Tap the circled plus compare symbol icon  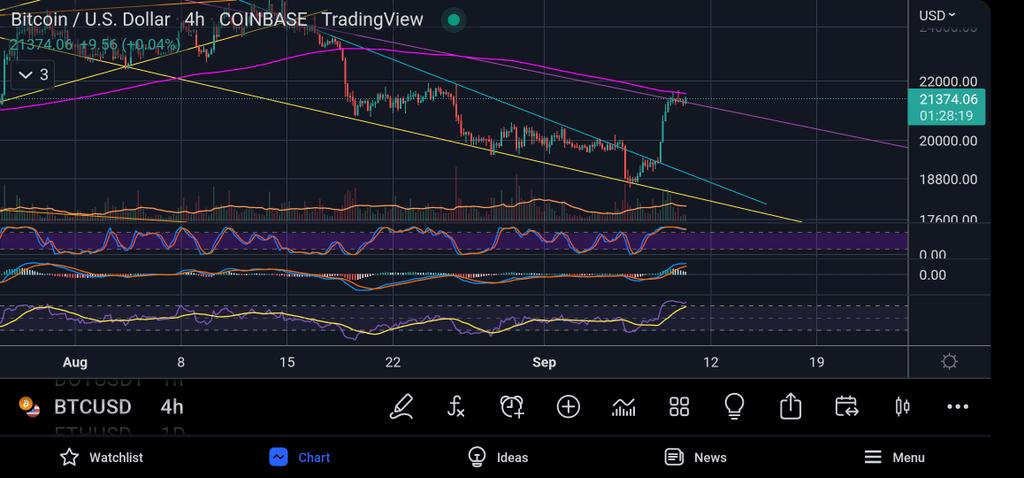coord(568,407)
